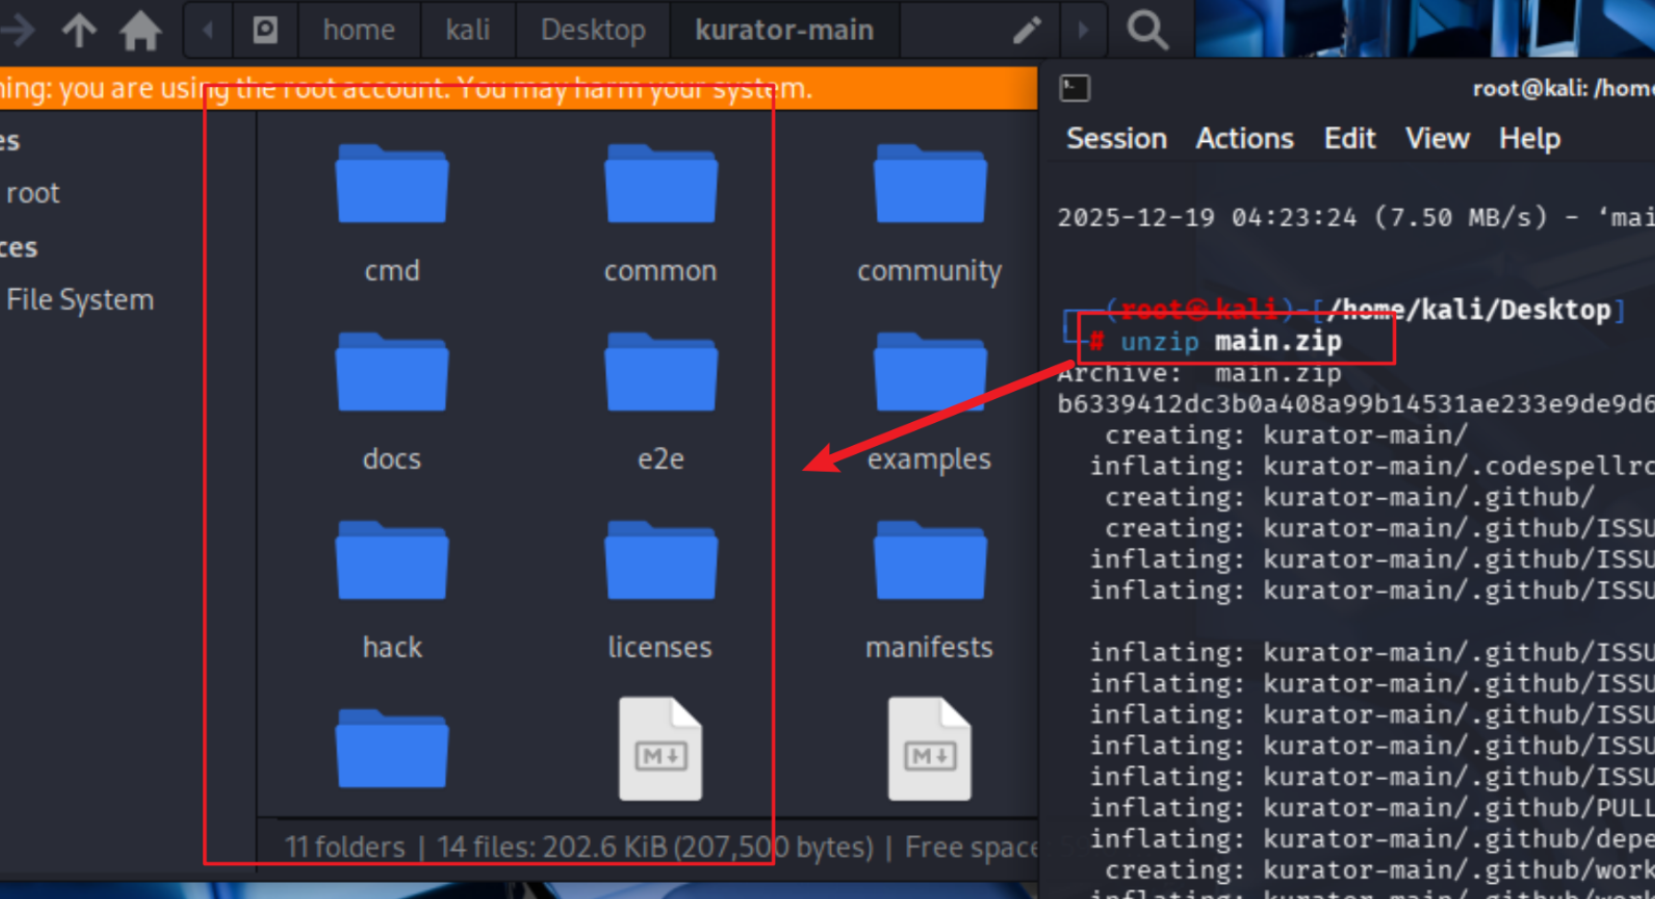Select the licenses folder
This screenshot has width=1655, height=899.
tap(660, 590)
